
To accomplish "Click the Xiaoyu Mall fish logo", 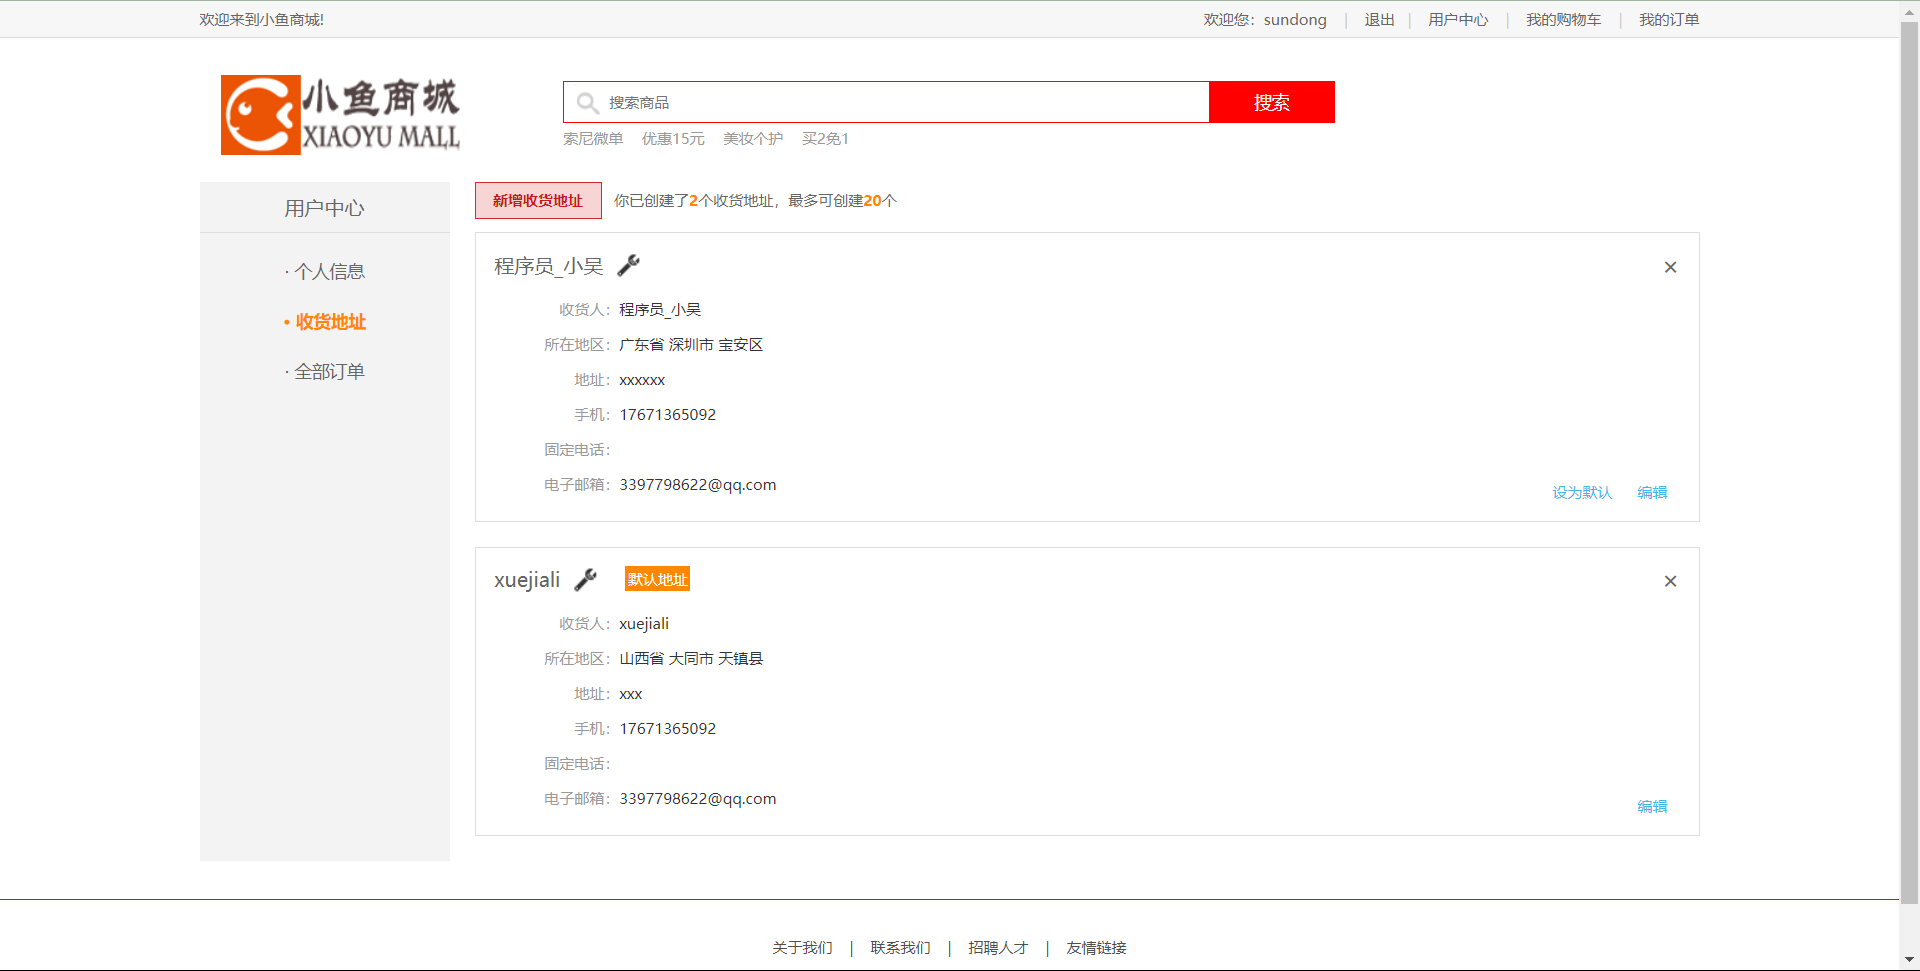I will [x=340, y=115].
